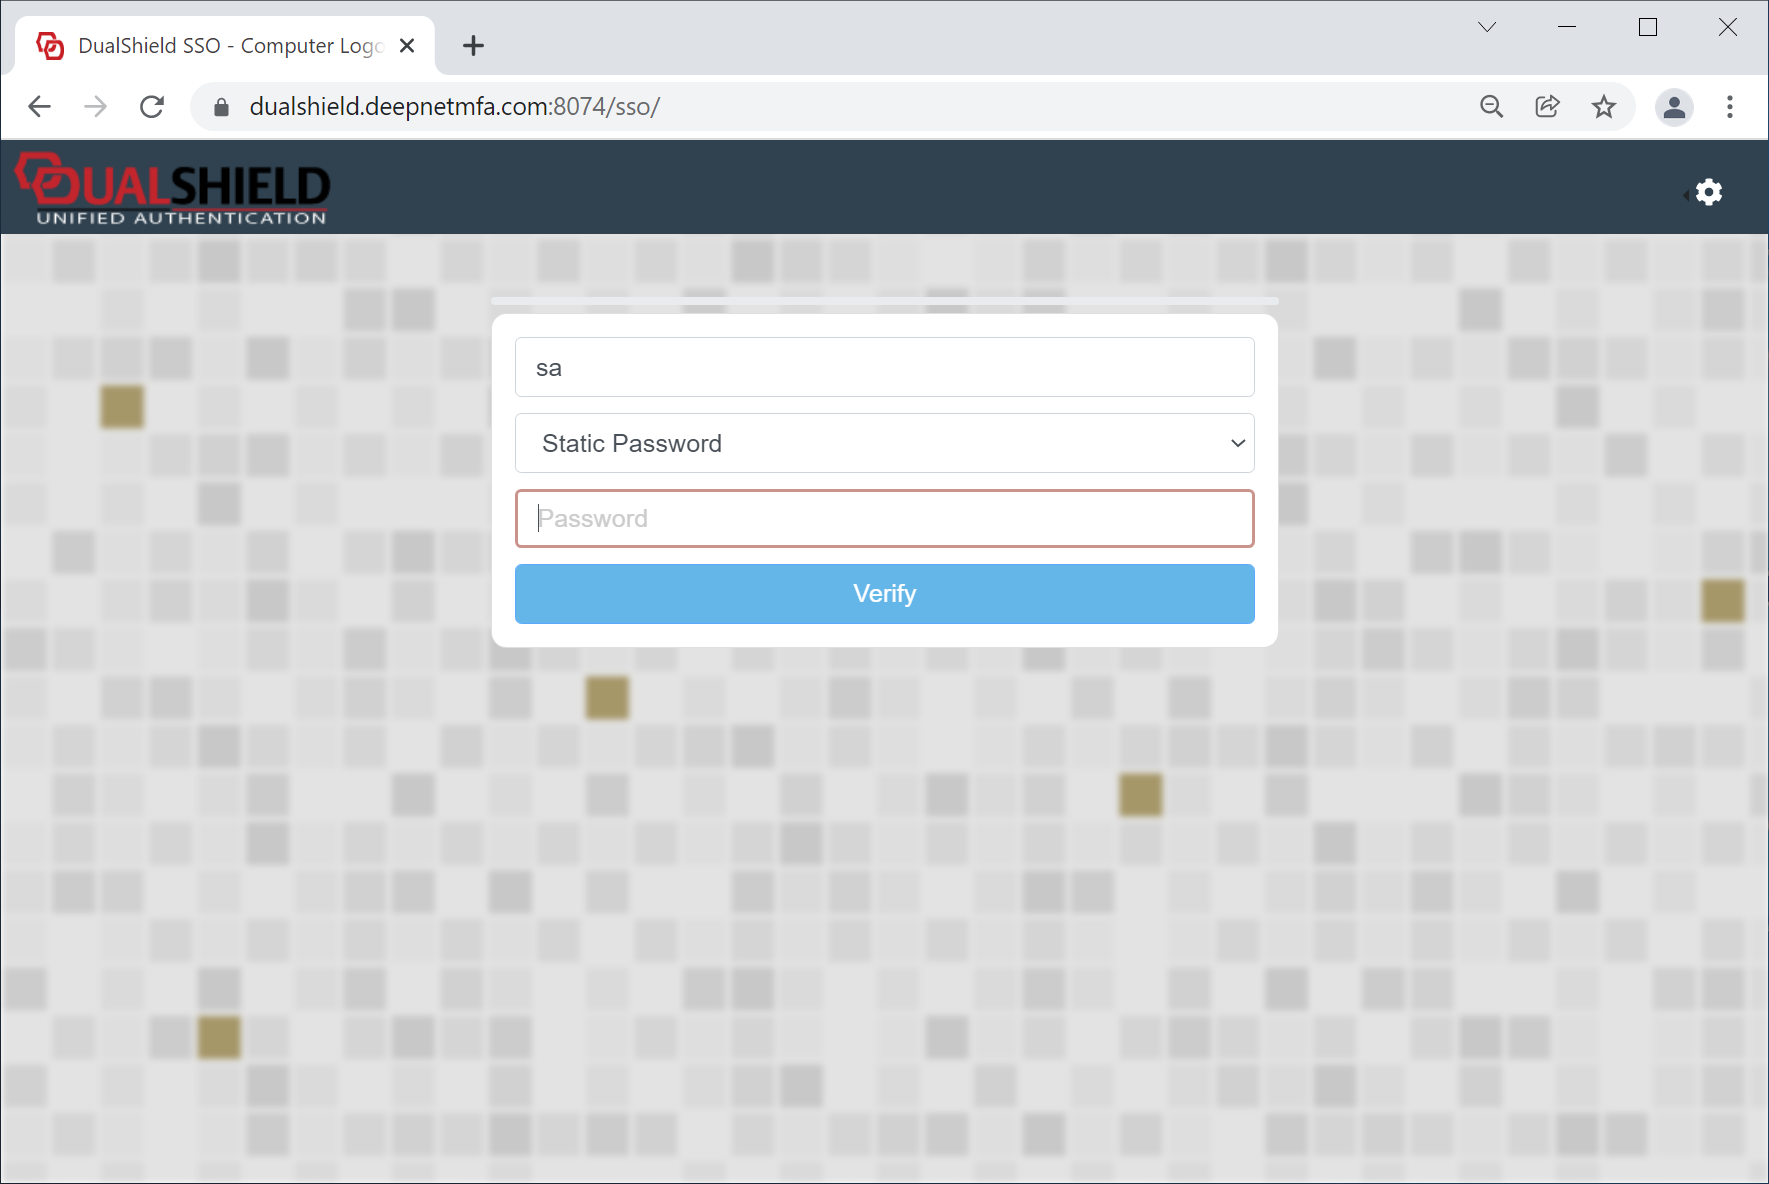This screenshot has width=1769, height=1184.
Task: Reload the SSO login page
Action: pos(152,107)
